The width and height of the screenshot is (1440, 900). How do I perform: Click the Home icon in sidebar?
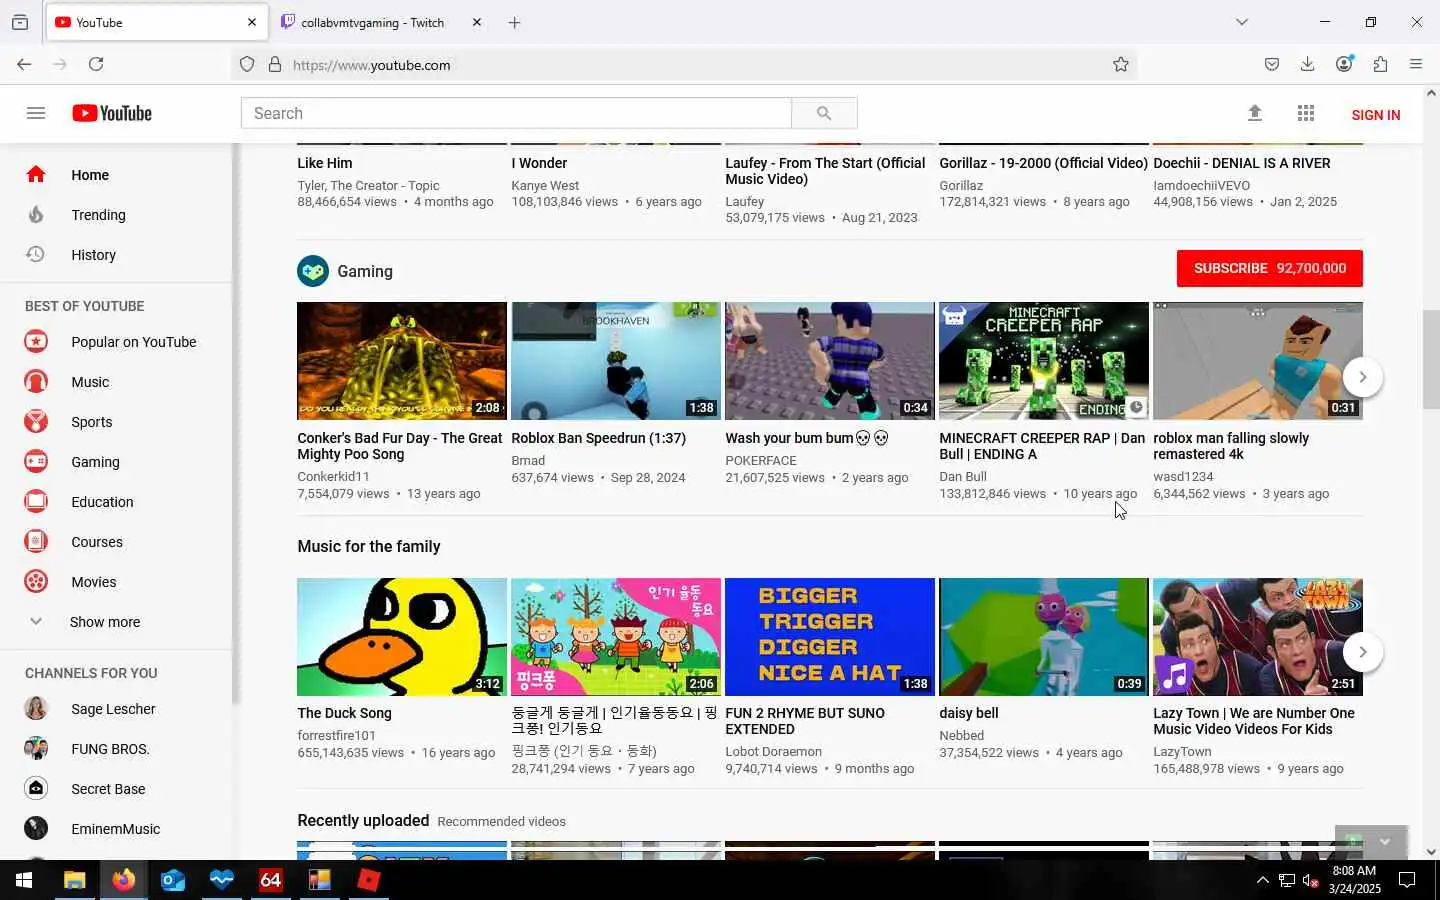[x=36, y=175]
